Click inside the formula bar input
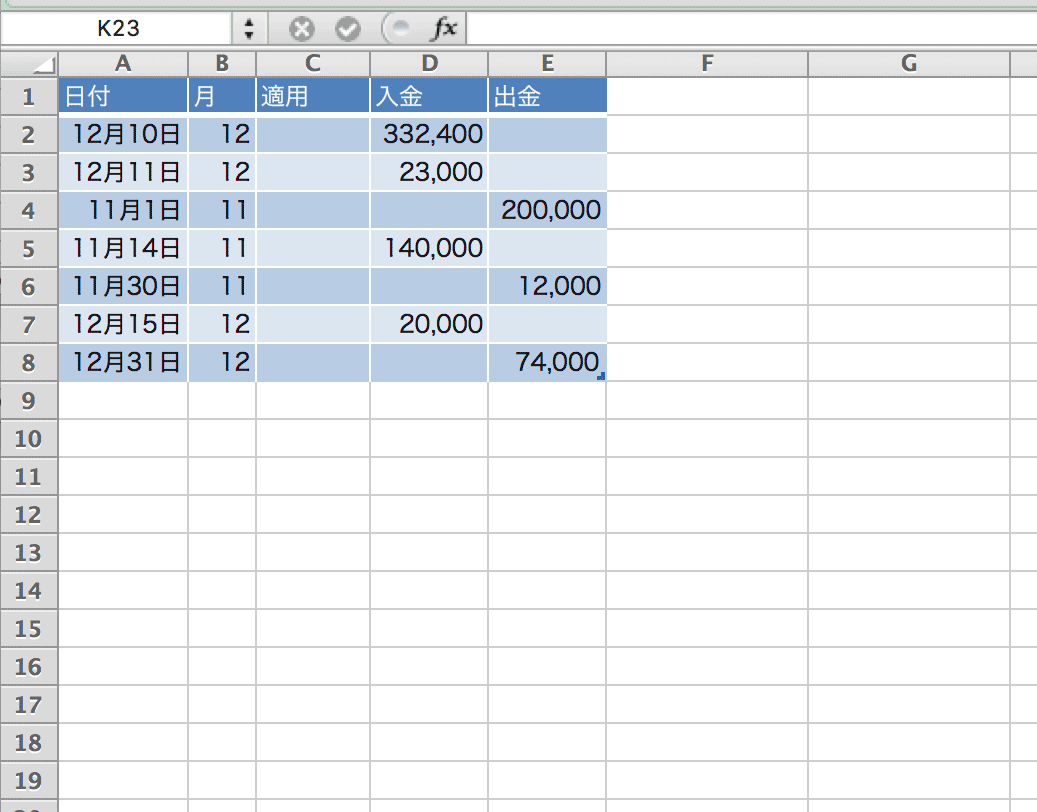 (750, 29)
